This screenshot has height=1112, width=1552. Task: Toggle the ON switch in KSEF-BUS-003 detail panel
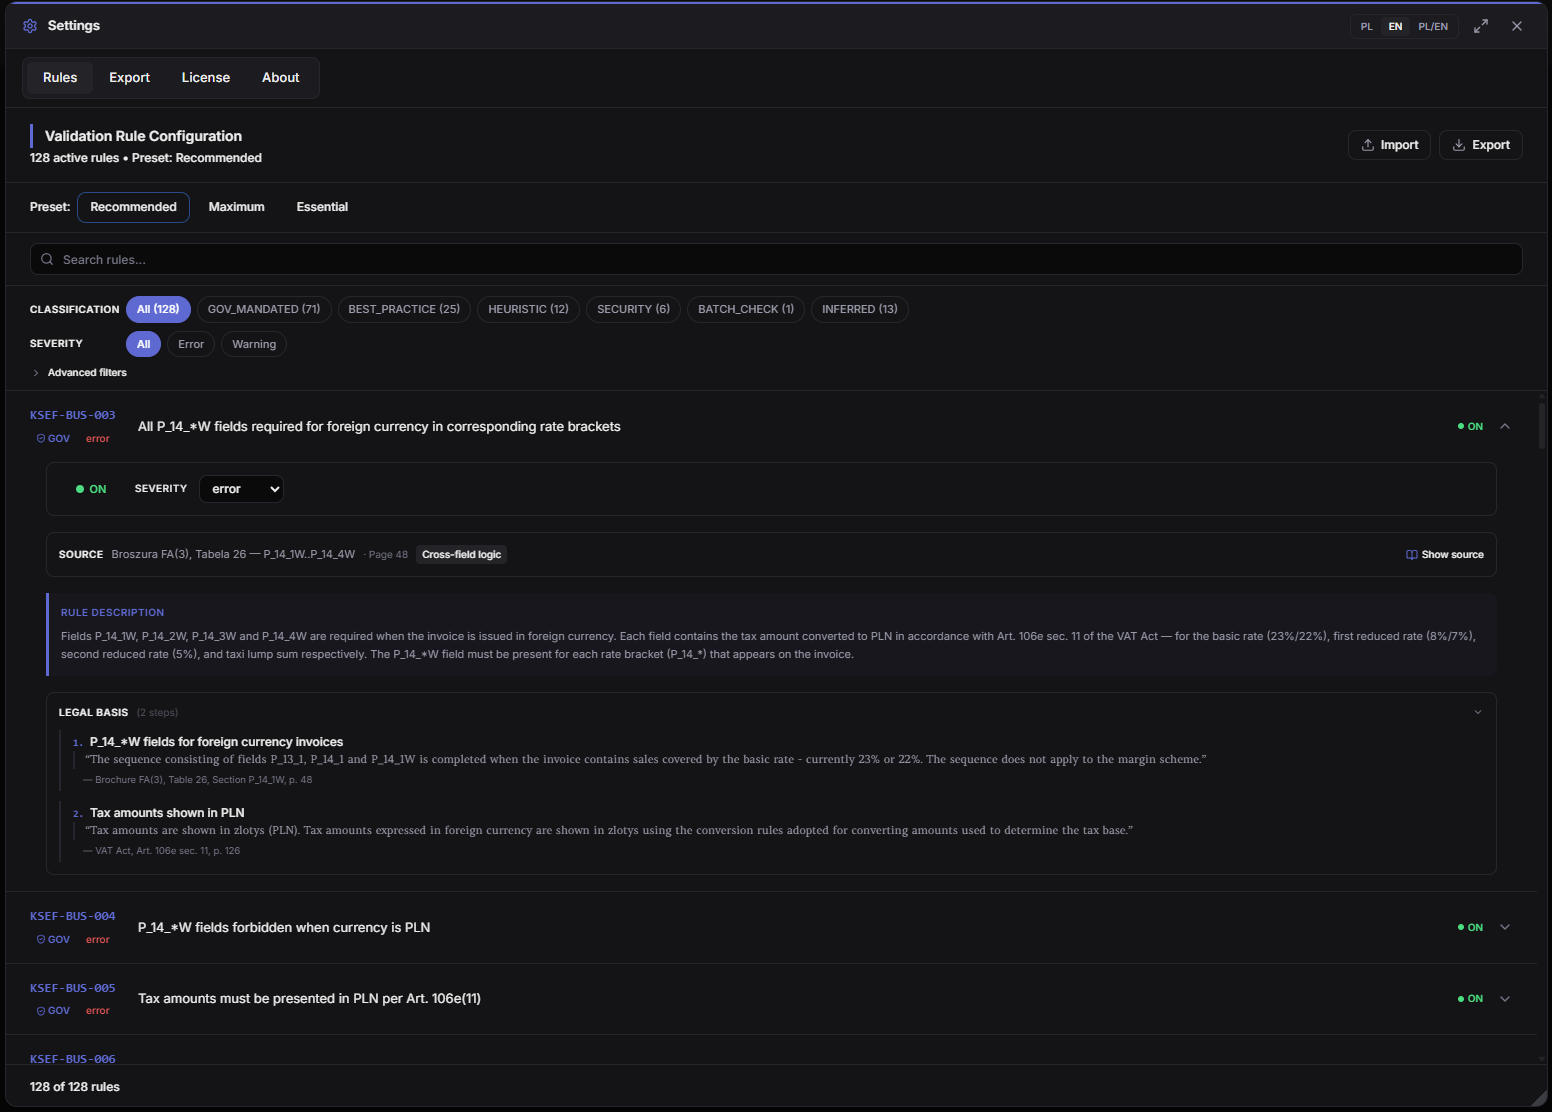pos(91,489)
